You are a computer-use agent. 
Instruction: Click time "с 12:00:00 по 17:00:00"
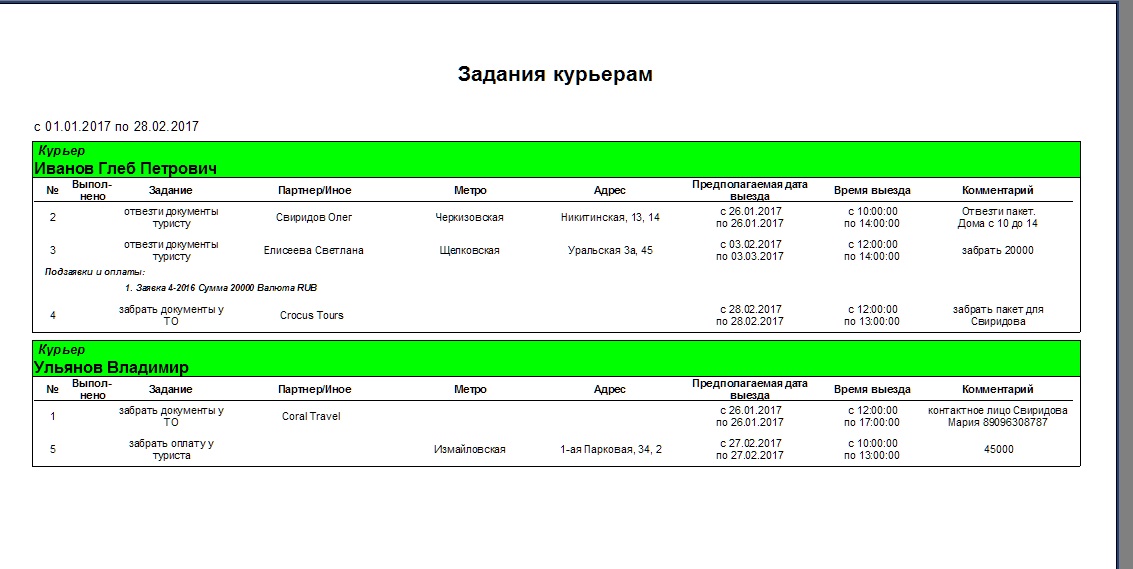point(872,416)
